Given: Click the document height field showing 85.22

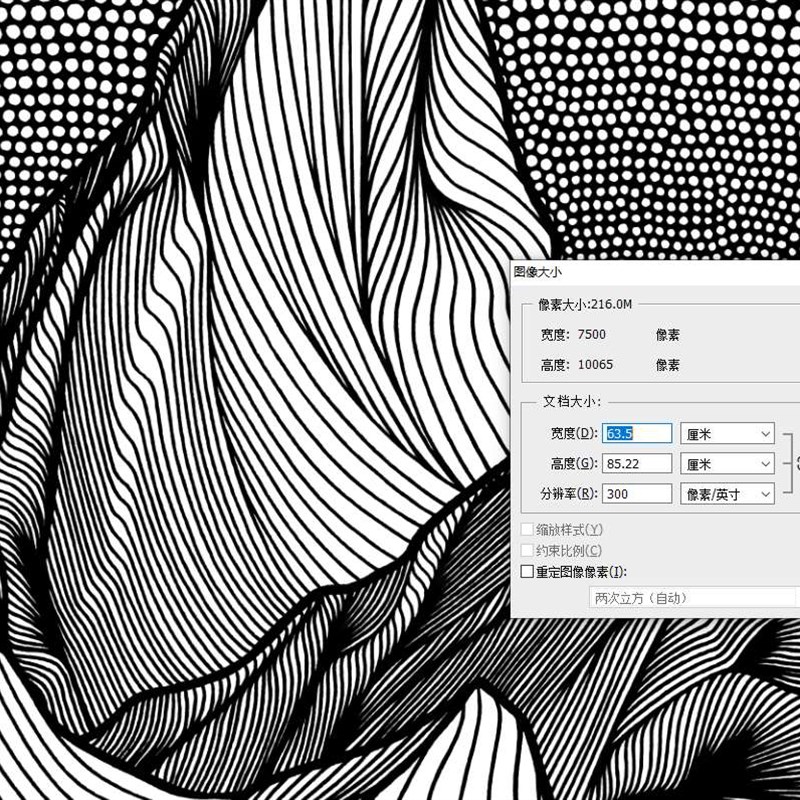Looking at the screenshot, I should pos(637,463).
